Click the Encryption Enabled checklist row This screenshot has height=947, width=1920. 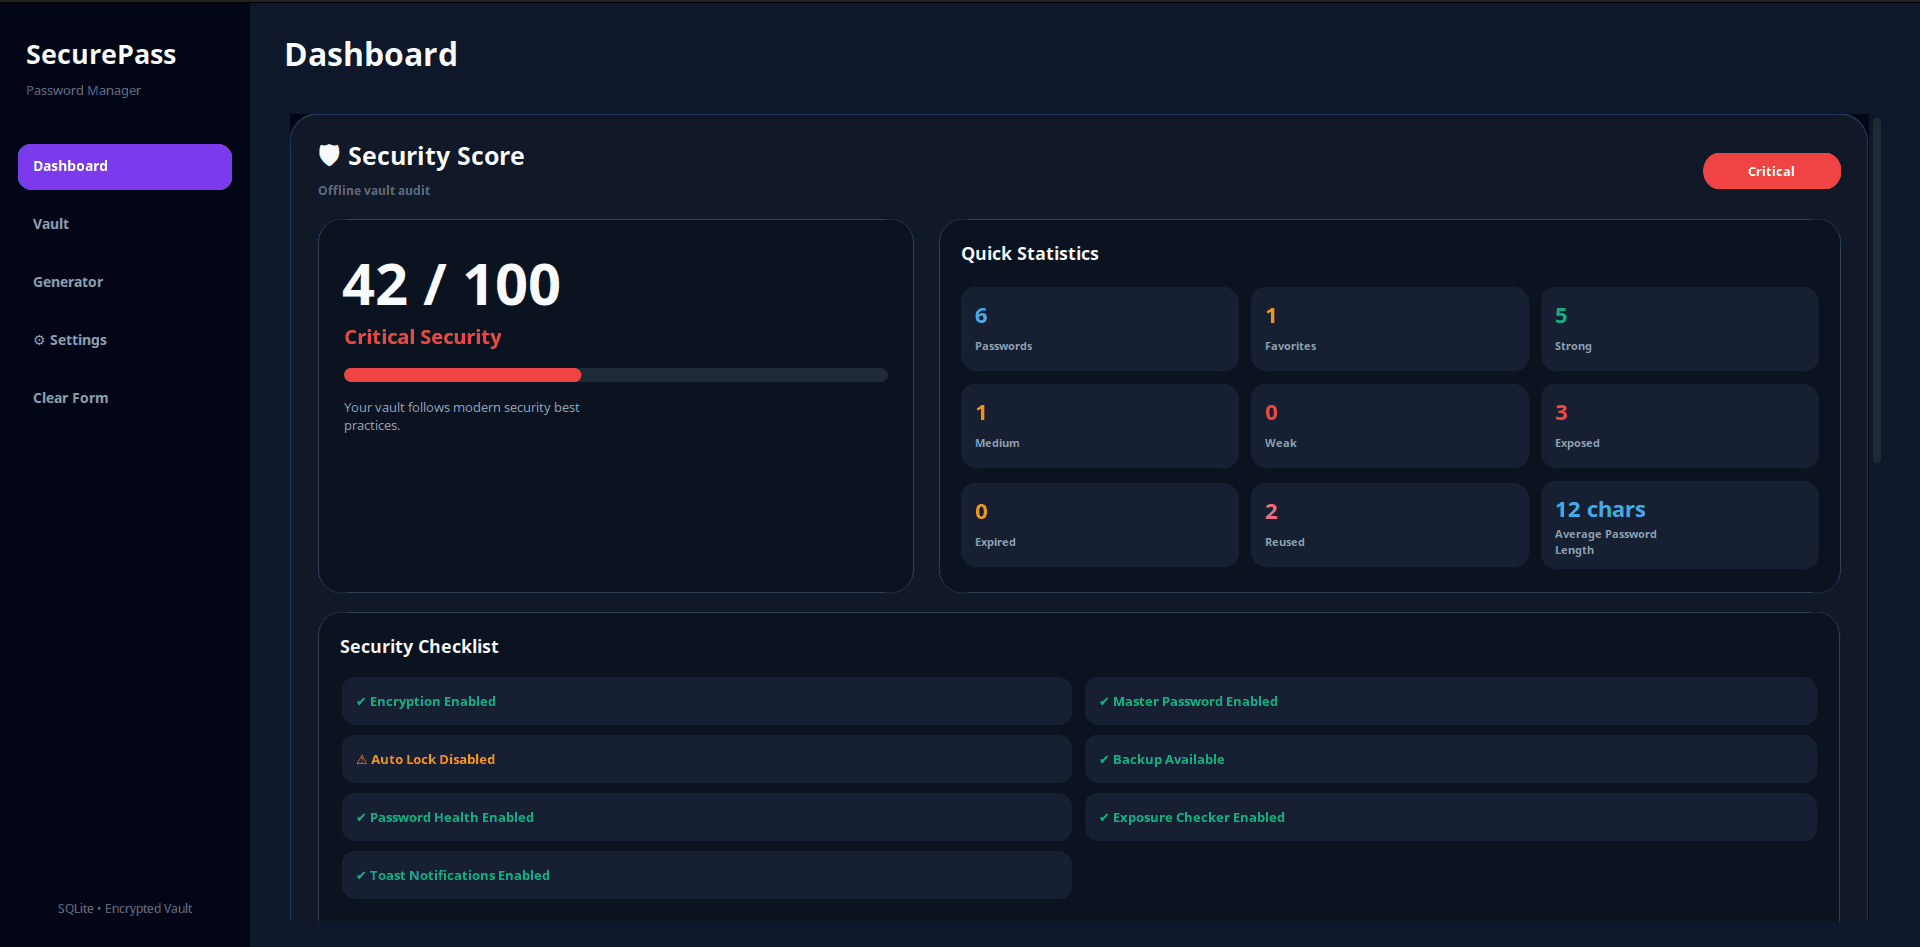tap(706, 701)
